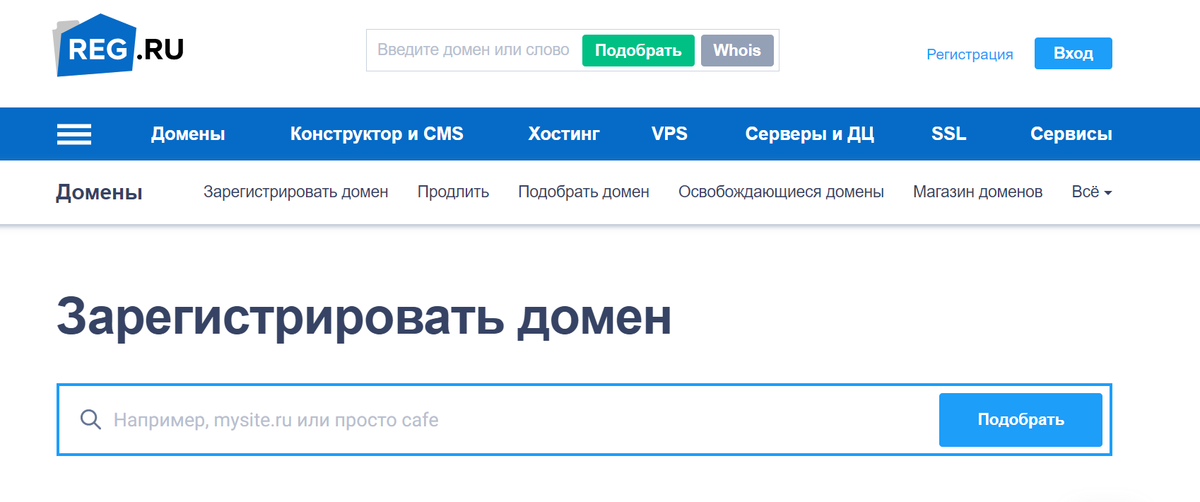Click the Зарегистрировать домен page title
The image size is (1200, 502).
(x=364, y=317)
